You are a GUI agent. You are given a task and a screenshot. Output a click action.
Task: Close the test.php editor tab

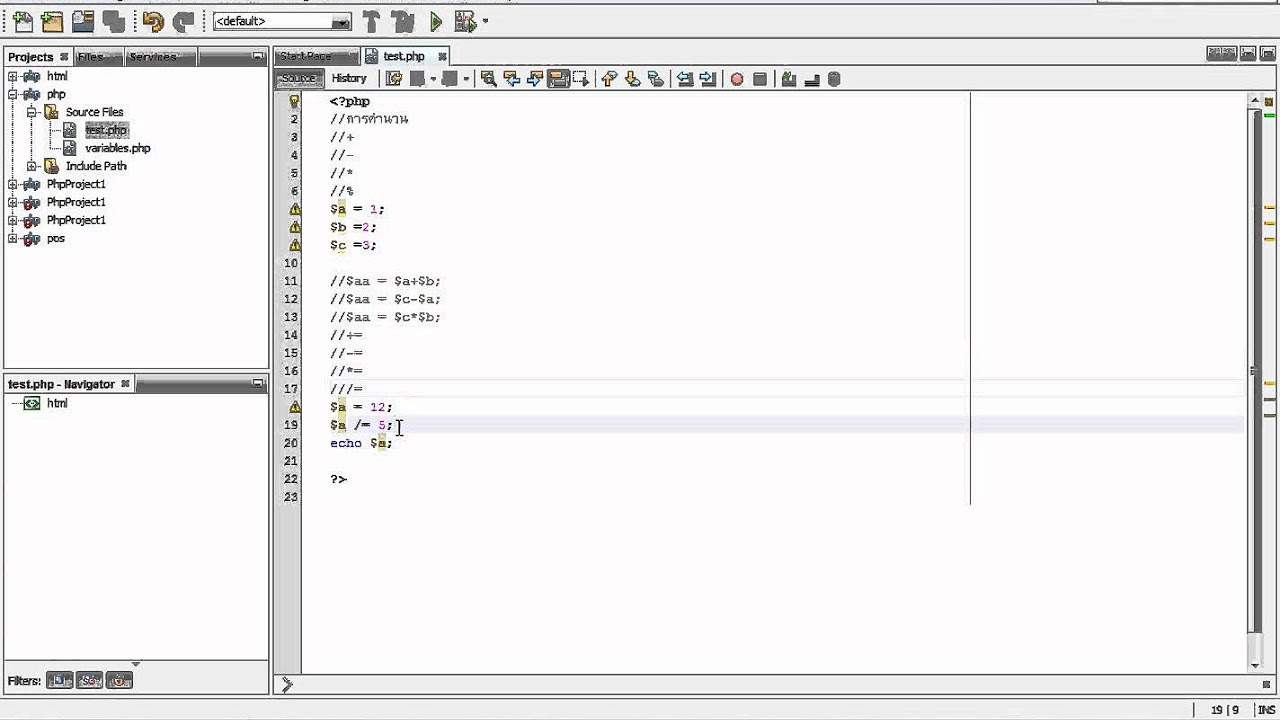coord(442,57)
